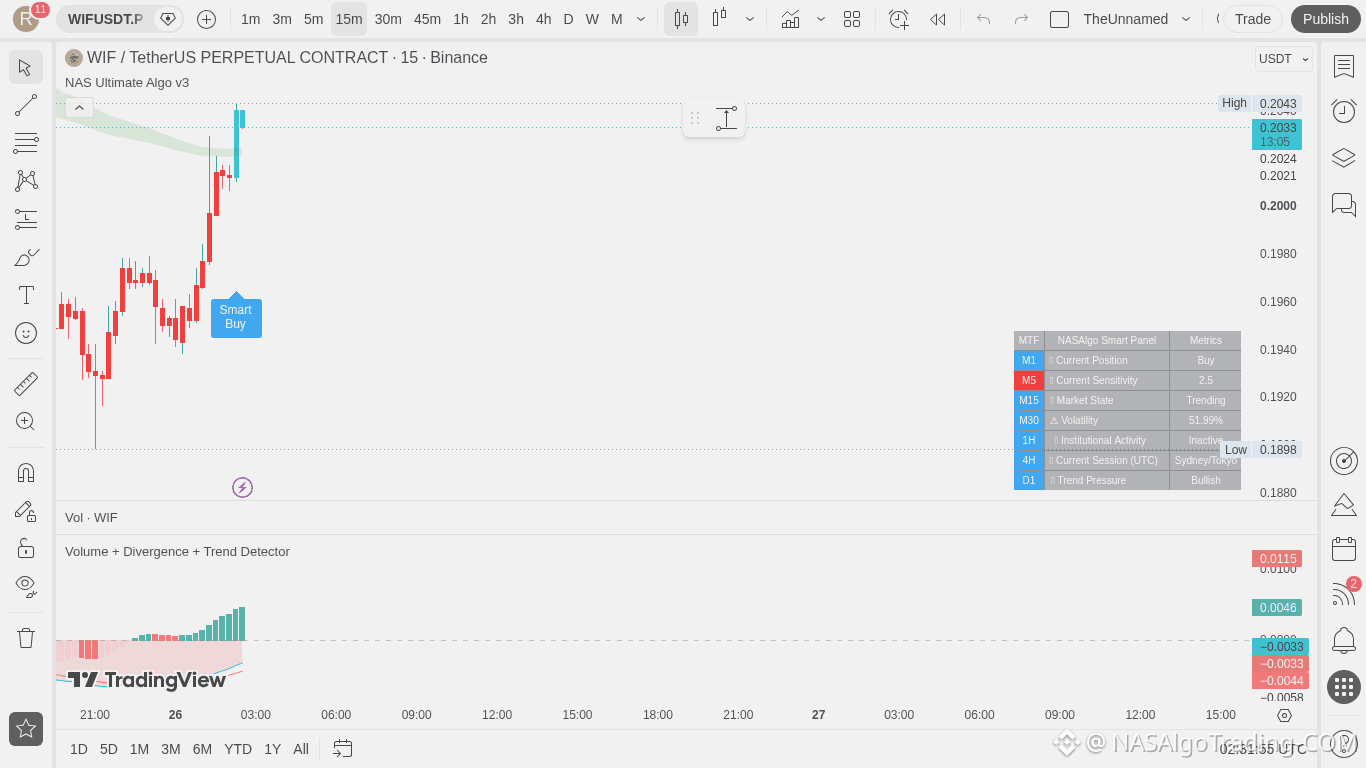Collapse the indicator legend chevron
This screenshot has width=1366, height=768.
point(79,107)
